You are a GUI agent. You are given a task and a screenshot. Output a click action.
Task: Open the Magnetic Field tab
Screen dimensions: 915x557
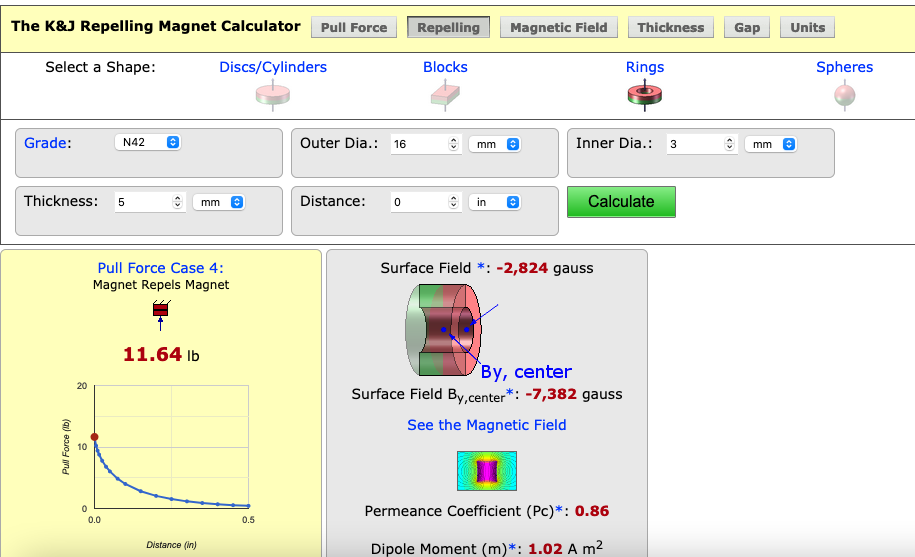pos(558,27)
